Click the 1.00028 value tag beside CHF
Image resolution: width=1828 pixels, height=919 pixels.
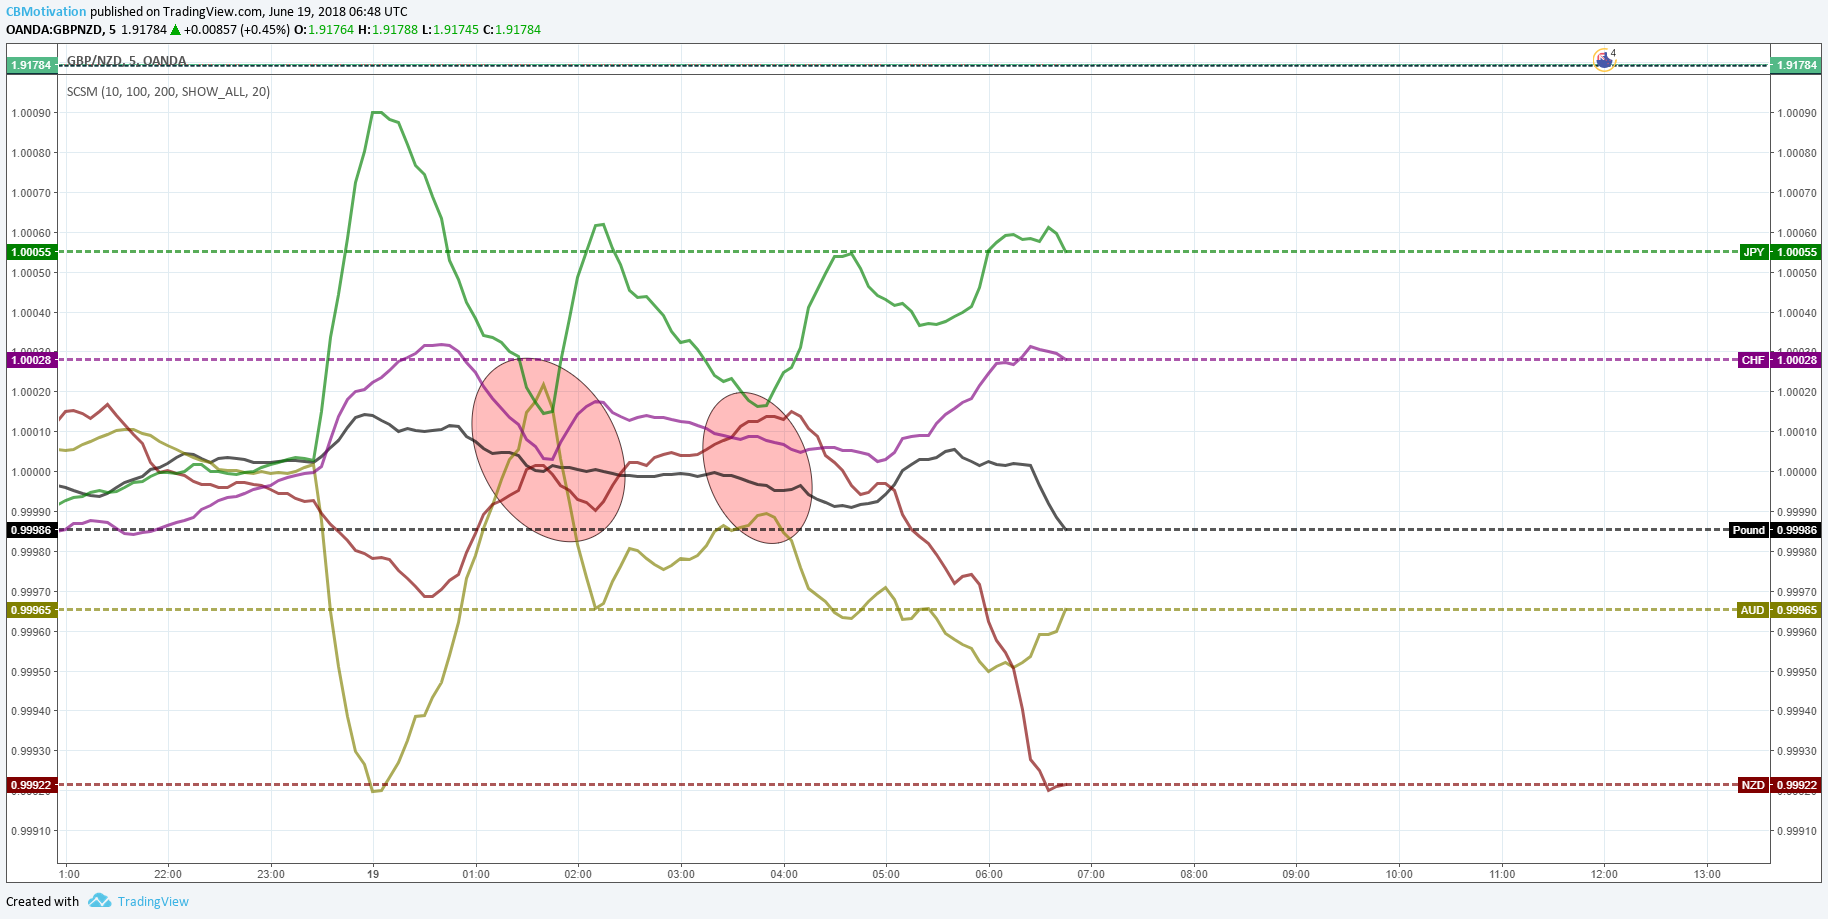pos(1797,360)
